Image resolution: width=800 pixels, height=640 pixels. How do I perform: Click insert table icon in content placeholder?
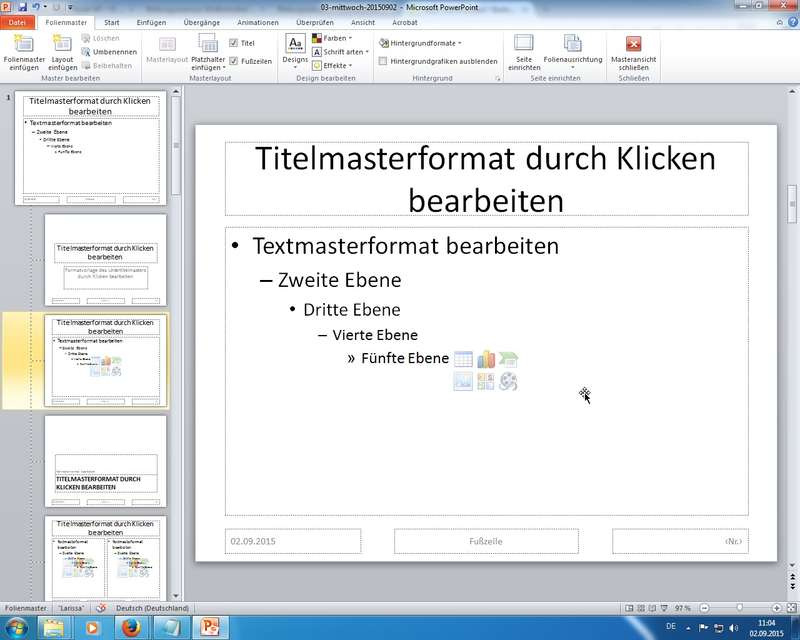point(462,359)
